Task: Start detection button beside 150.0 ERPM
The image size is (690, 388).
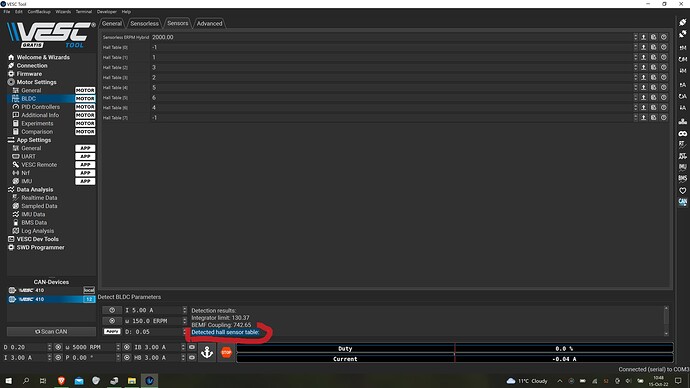Action: 112,321
